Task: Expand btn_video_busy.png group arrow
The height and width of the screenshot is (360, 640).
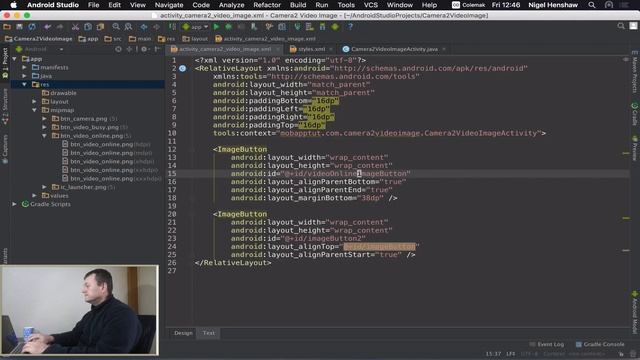Action: [x=44, y=127]
